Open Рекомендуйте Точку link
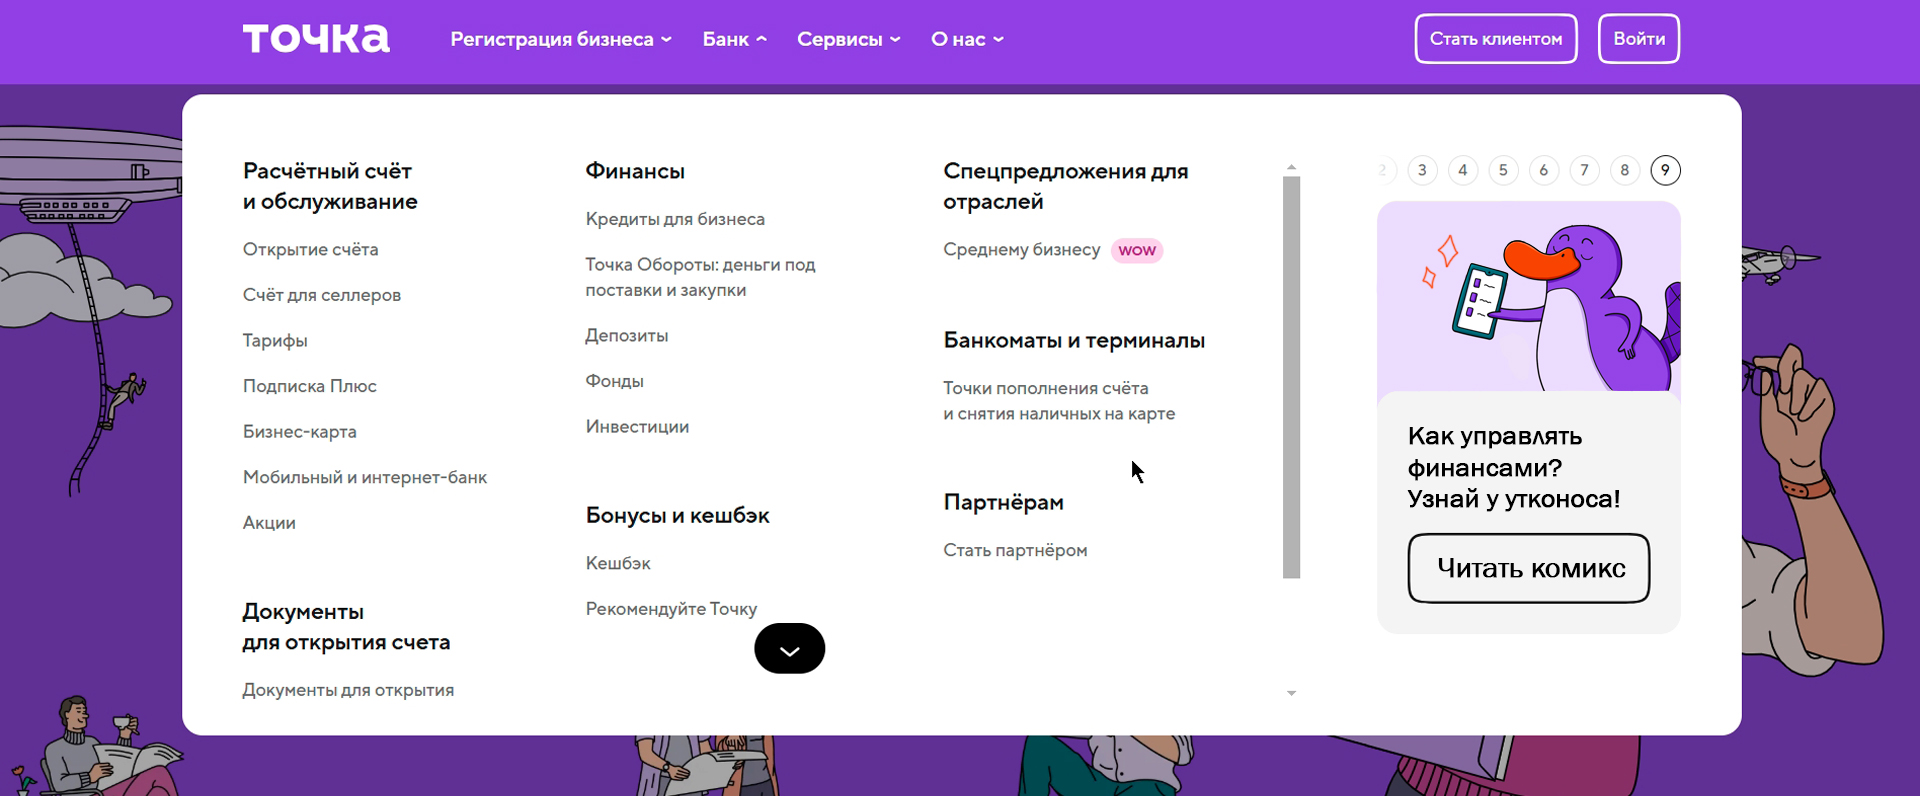Image resolution: width=1920 pixels, height=796 pixels. pyautogui.click(x=671, y=609)
